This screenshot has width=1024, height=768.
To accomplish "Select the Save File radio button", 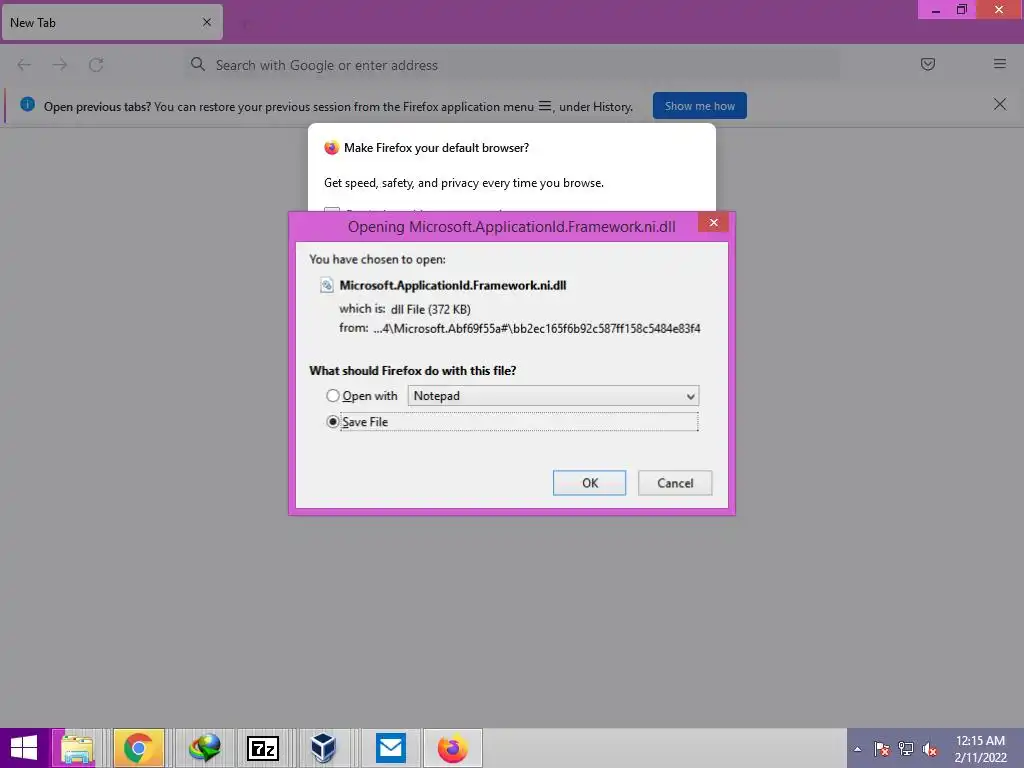I will [333, 422].
